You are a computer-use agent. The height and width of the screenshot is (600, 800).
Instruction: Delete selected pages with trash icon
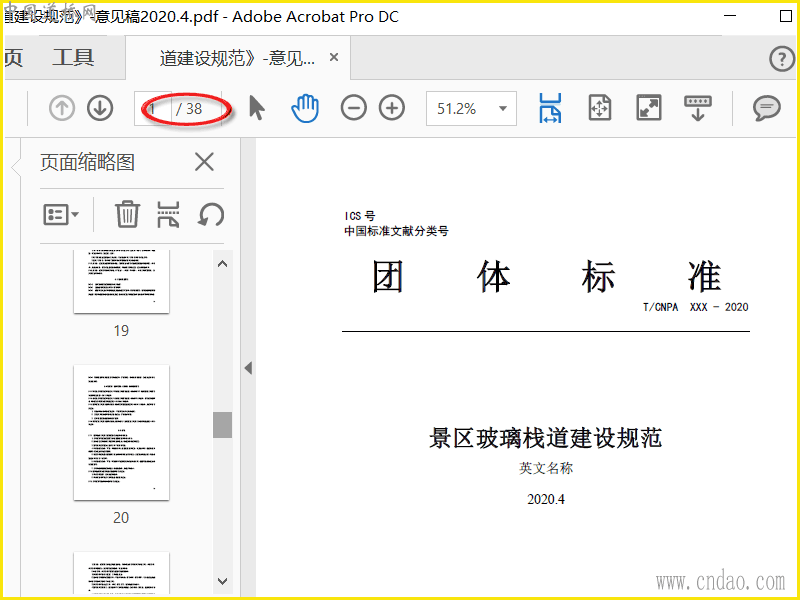click(x=127, y=214)
